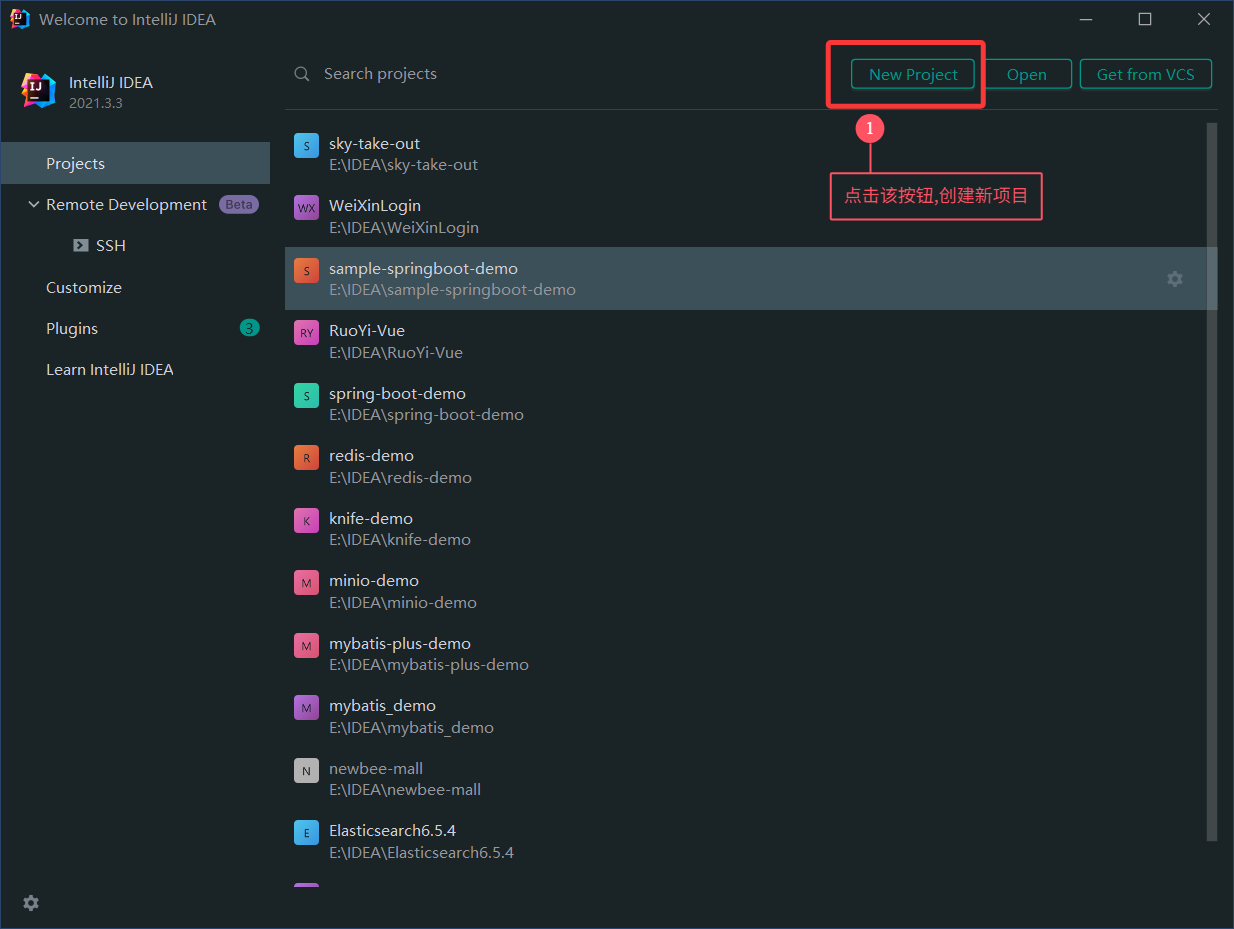Open the Customize section
1234x929 pixels.
(84, 288)
